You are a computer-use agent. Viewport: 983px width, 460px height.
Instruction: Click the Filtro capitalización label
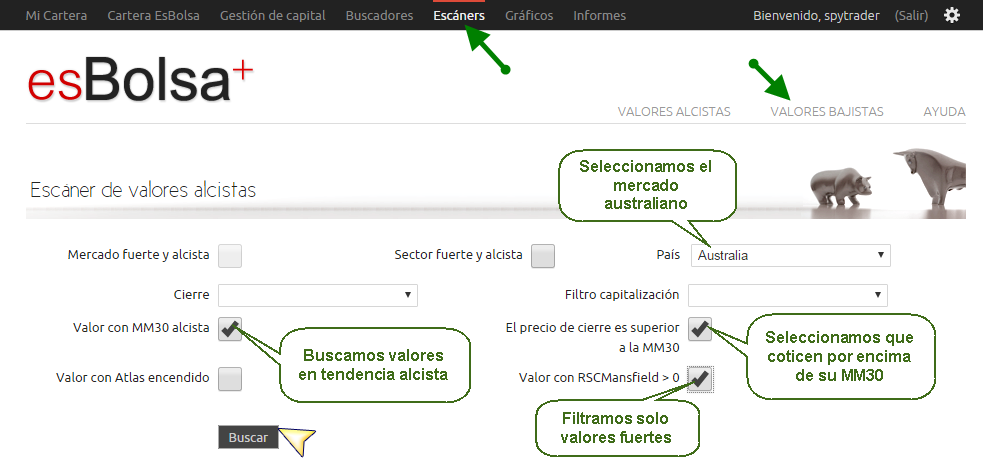622,294
